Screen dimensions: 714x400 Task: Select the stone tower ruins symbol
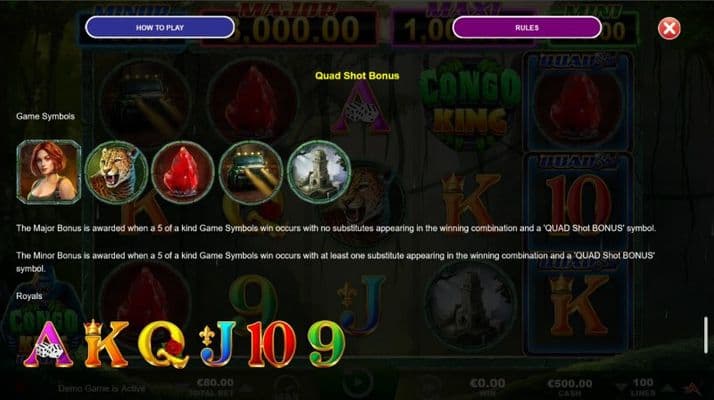click(x=318, y=172)
